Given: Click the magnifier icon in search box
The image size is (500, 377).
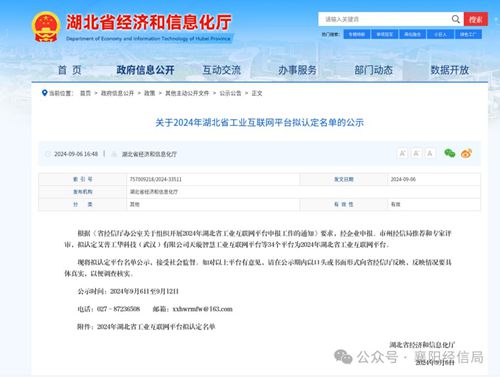Looking at the screenshot, I should coord(455,19).
